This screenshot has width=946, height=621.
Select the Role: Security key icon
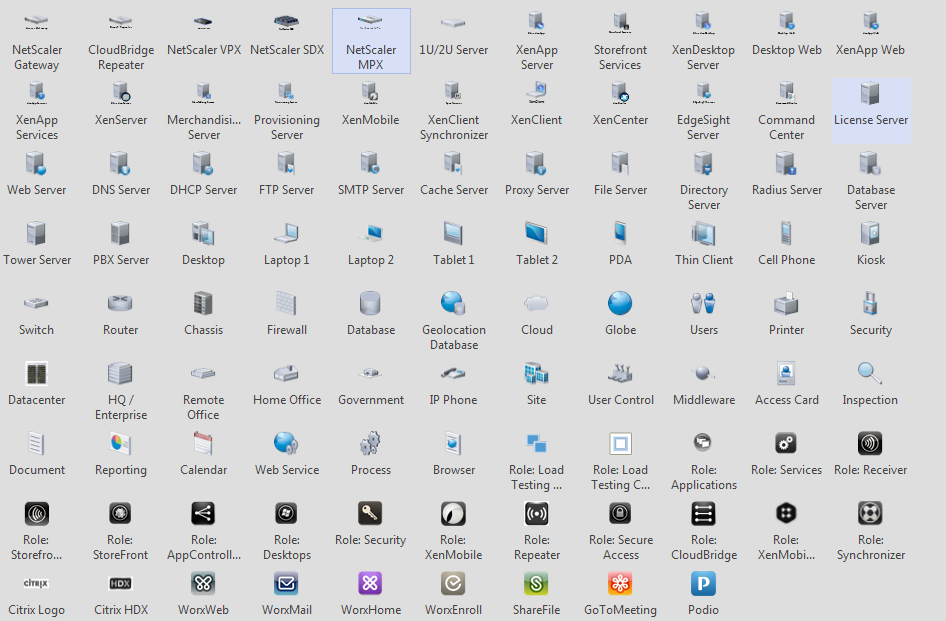point(371,513)
